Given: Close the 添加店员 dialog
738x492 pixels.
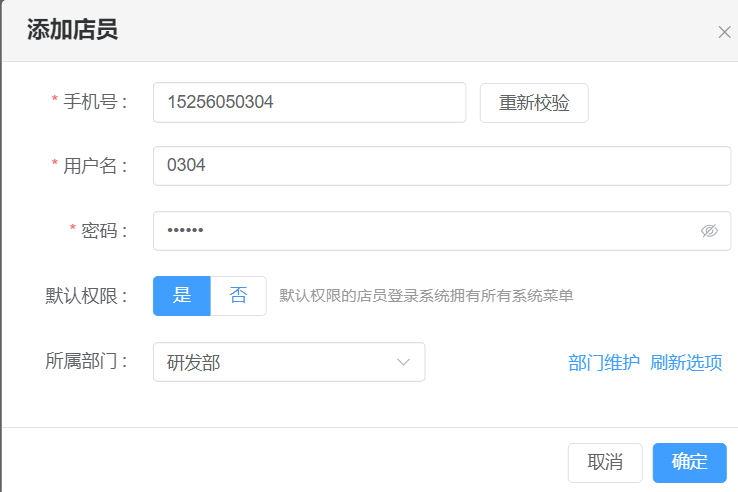Looking at the screenshot, I should point(724,32).
